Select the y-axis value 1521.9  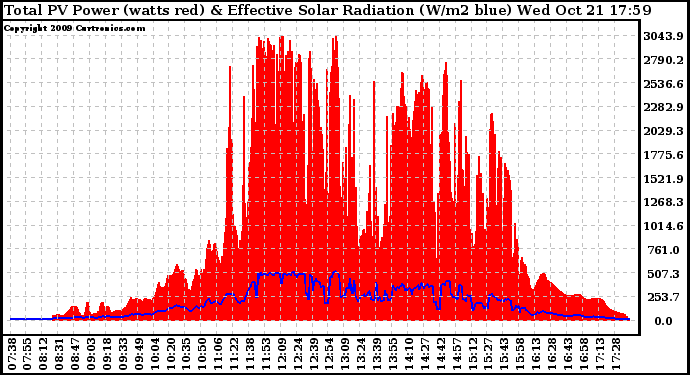(664, 179)
